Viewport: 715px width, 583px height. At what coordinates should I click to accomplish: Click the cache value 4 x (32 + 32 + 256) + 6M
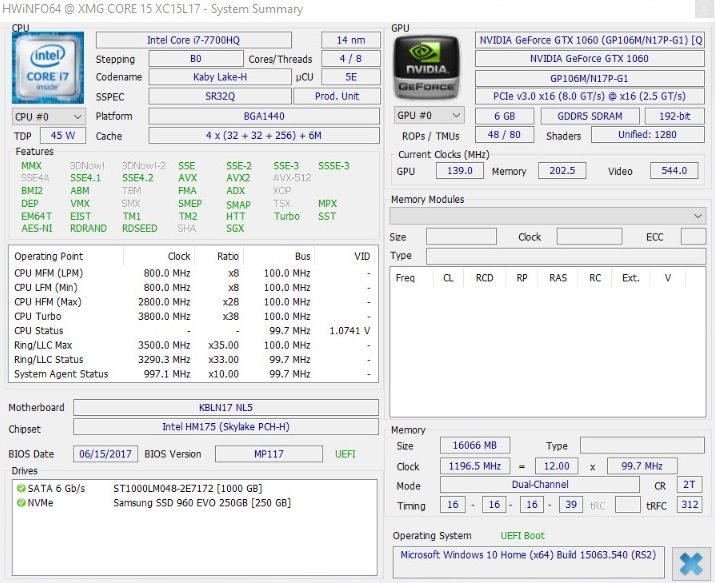click(264, 135)
